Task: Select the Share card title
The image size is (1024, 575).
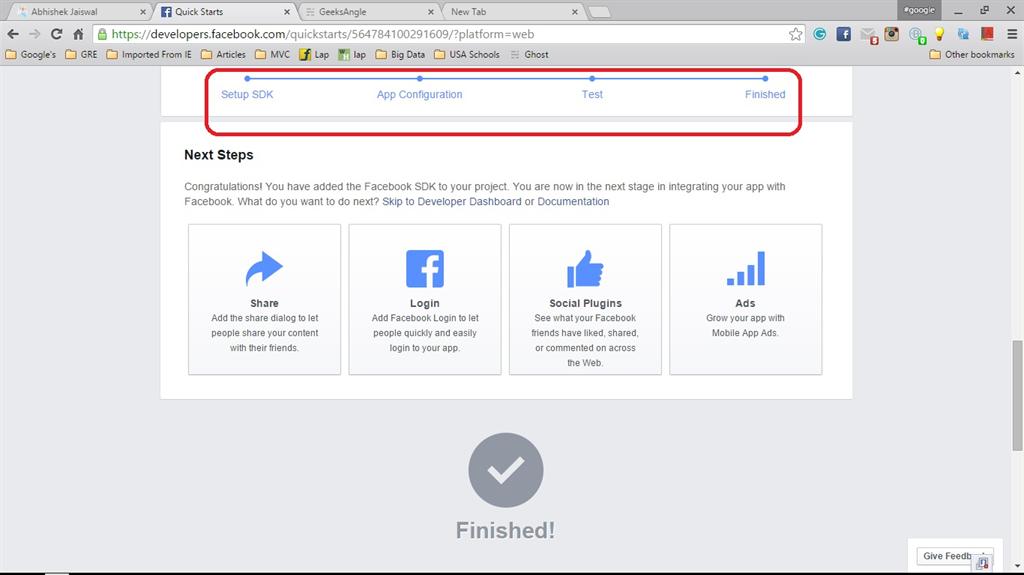Action: [x=264, y=303]
